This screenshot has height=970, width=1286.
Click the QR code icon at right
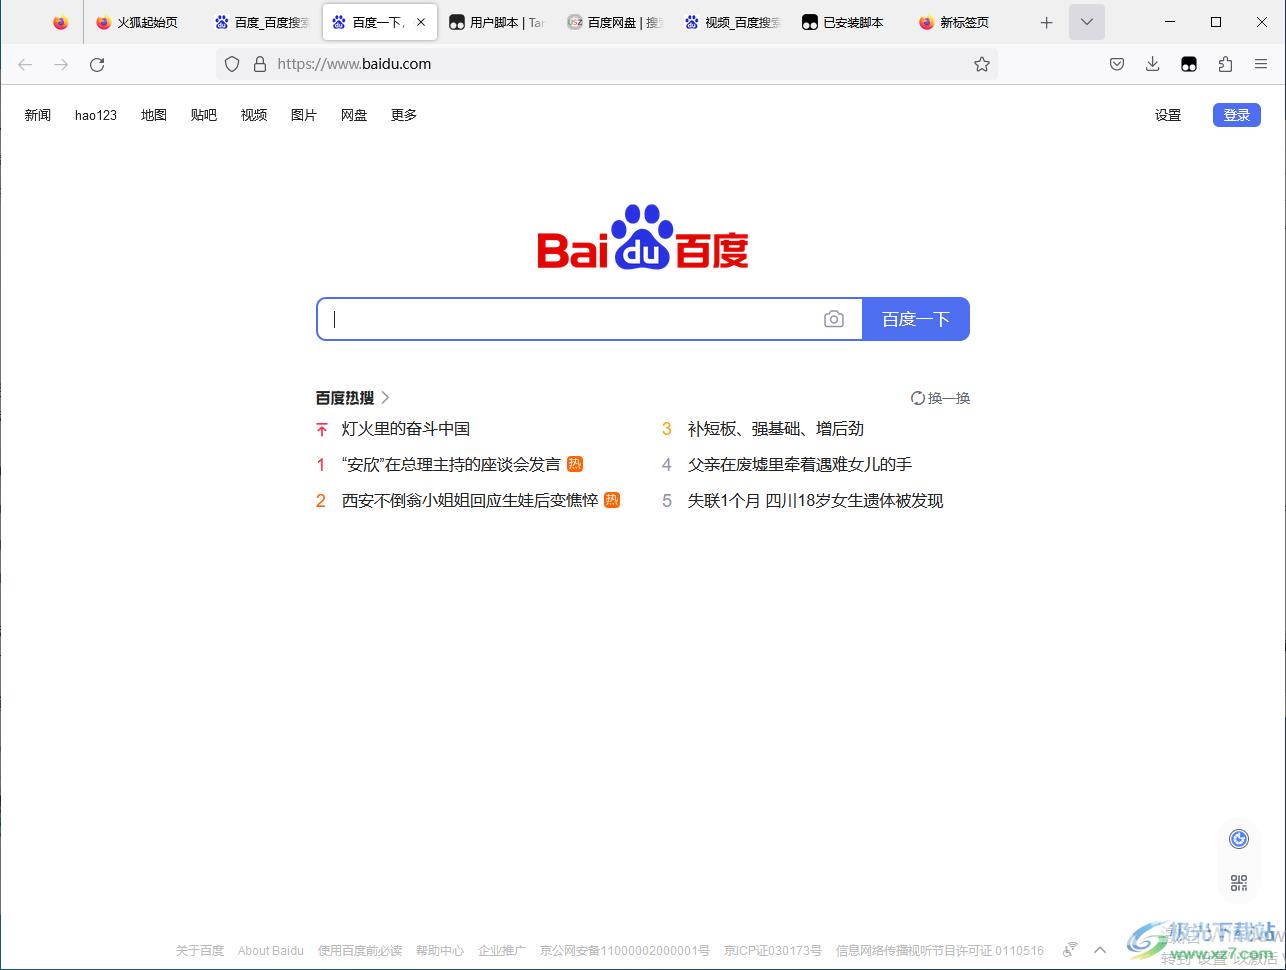pyautogui.click(x=1239, y=883)
